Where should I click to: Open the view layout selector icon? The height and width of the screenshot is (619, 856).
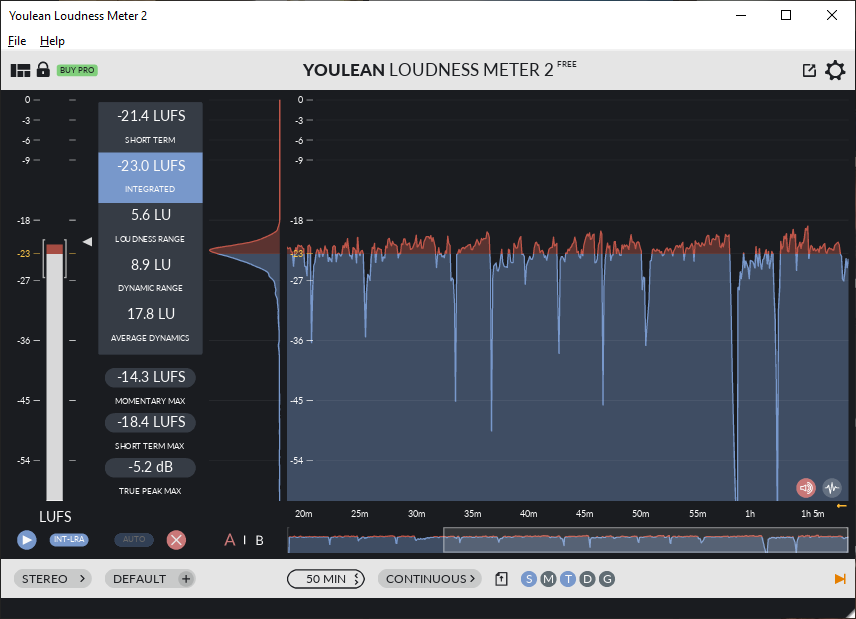(x=20, y=70)
